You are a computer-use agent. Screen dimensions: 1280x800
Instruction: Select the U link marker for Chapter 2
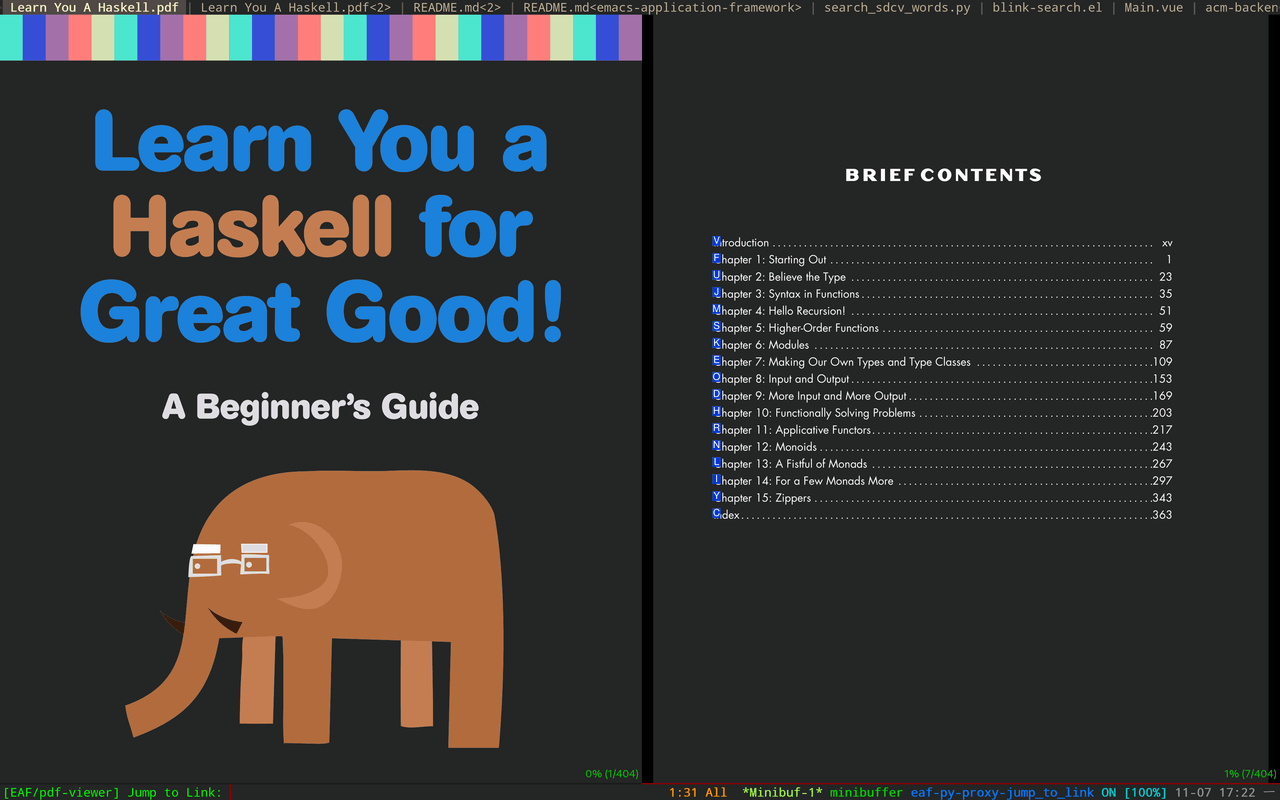coord(716,275)
